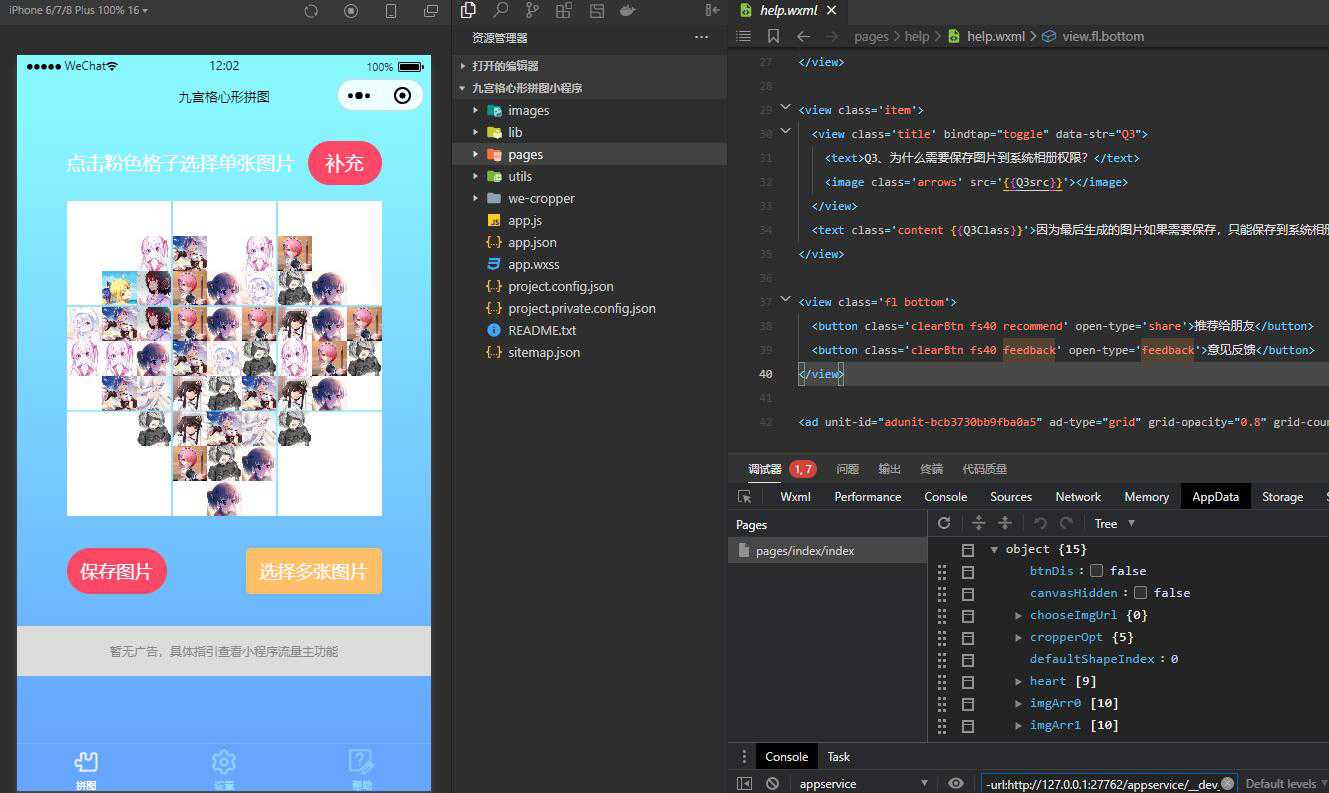This screenshot has height=793, width=1329.
Task: Click the AppData refresh icon
Action: pyautogui.click(x=944, y=523)
